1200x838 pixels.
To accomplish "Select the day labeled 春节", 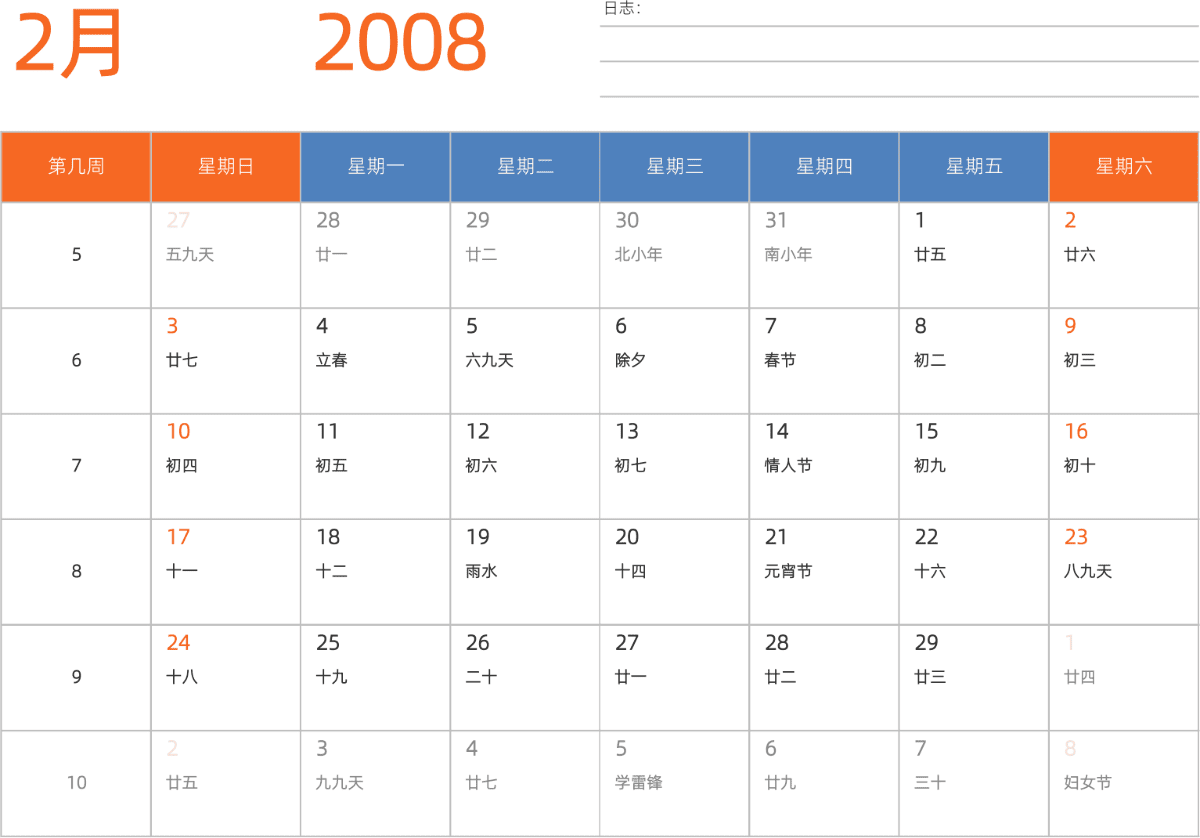I will pyautogui.click(x=824, y=361).
